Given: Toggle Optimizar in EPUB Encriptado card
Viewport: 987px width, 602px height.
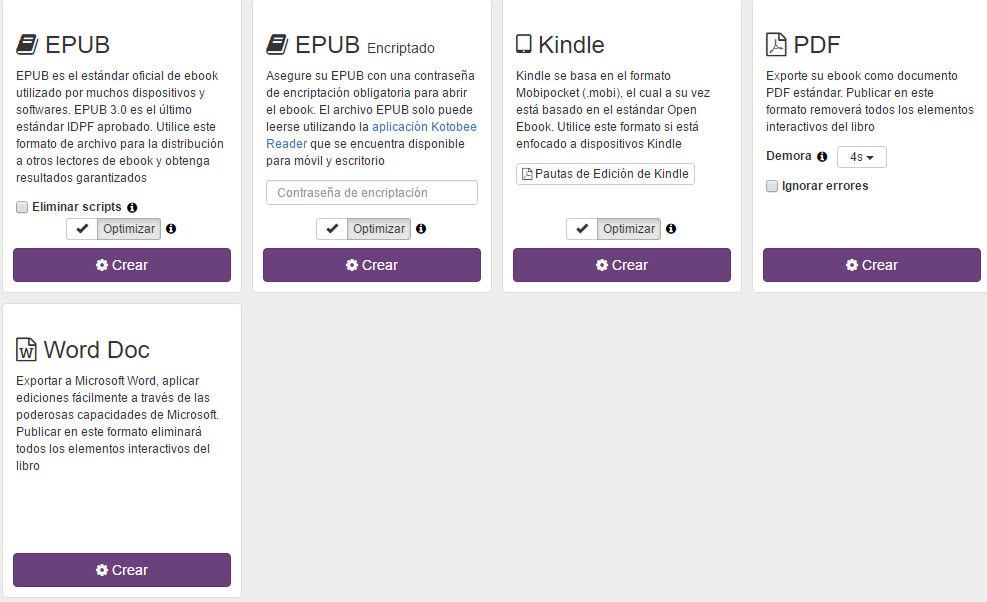Looking at the screenshot, I should click(332, 229).
